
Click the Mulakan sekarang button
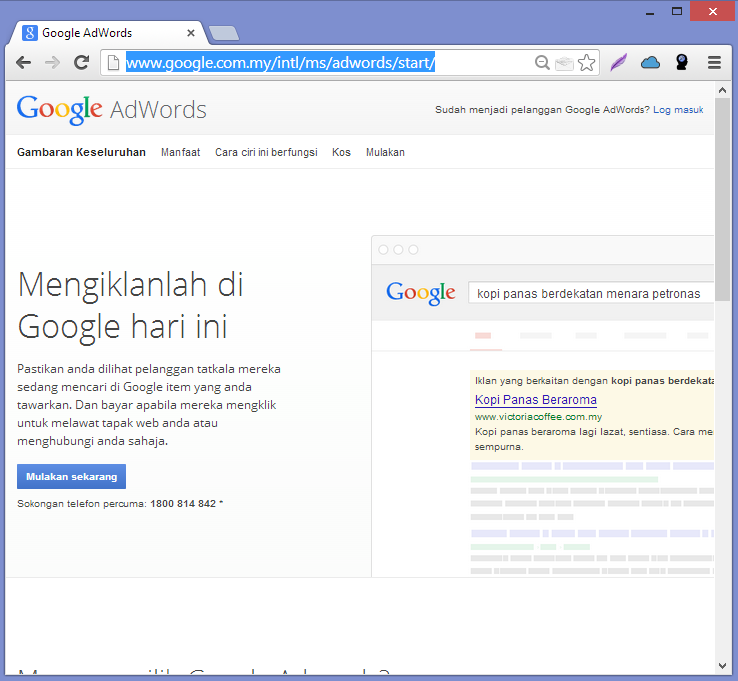point(72,476)
